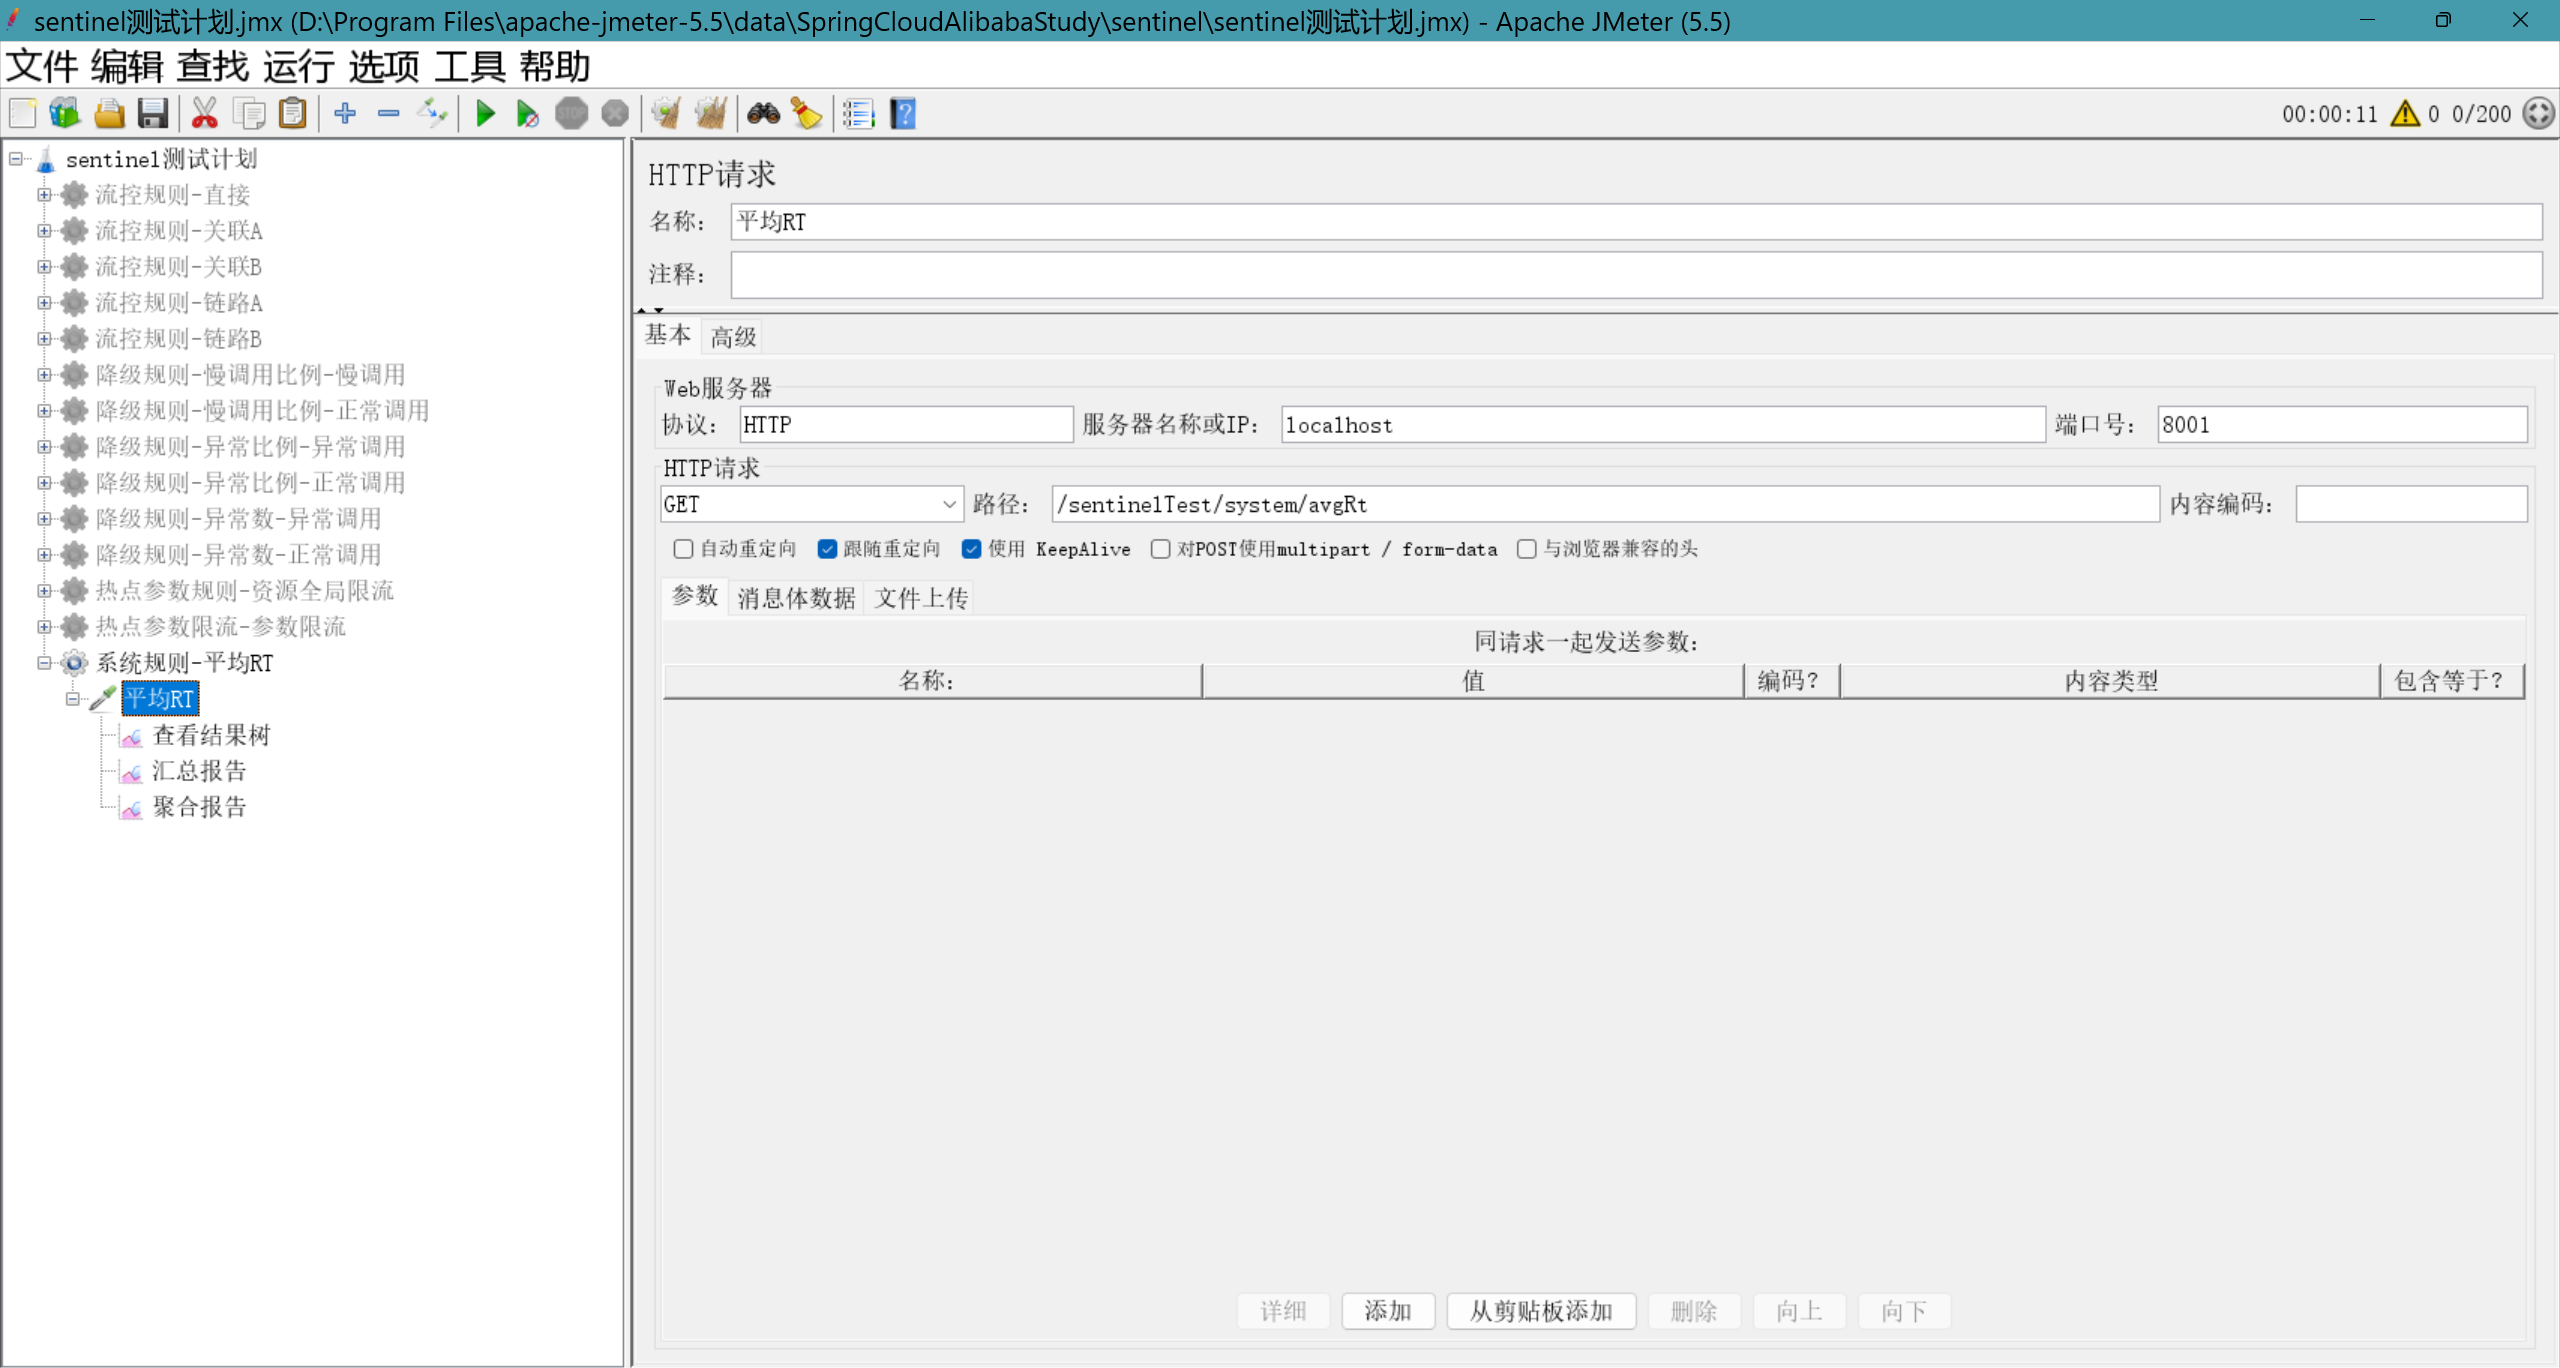Click the 添加 button below the parameters table
Image resolution: width=2560 pixels, height=1368 pixels.
tap(1388, 1311)
